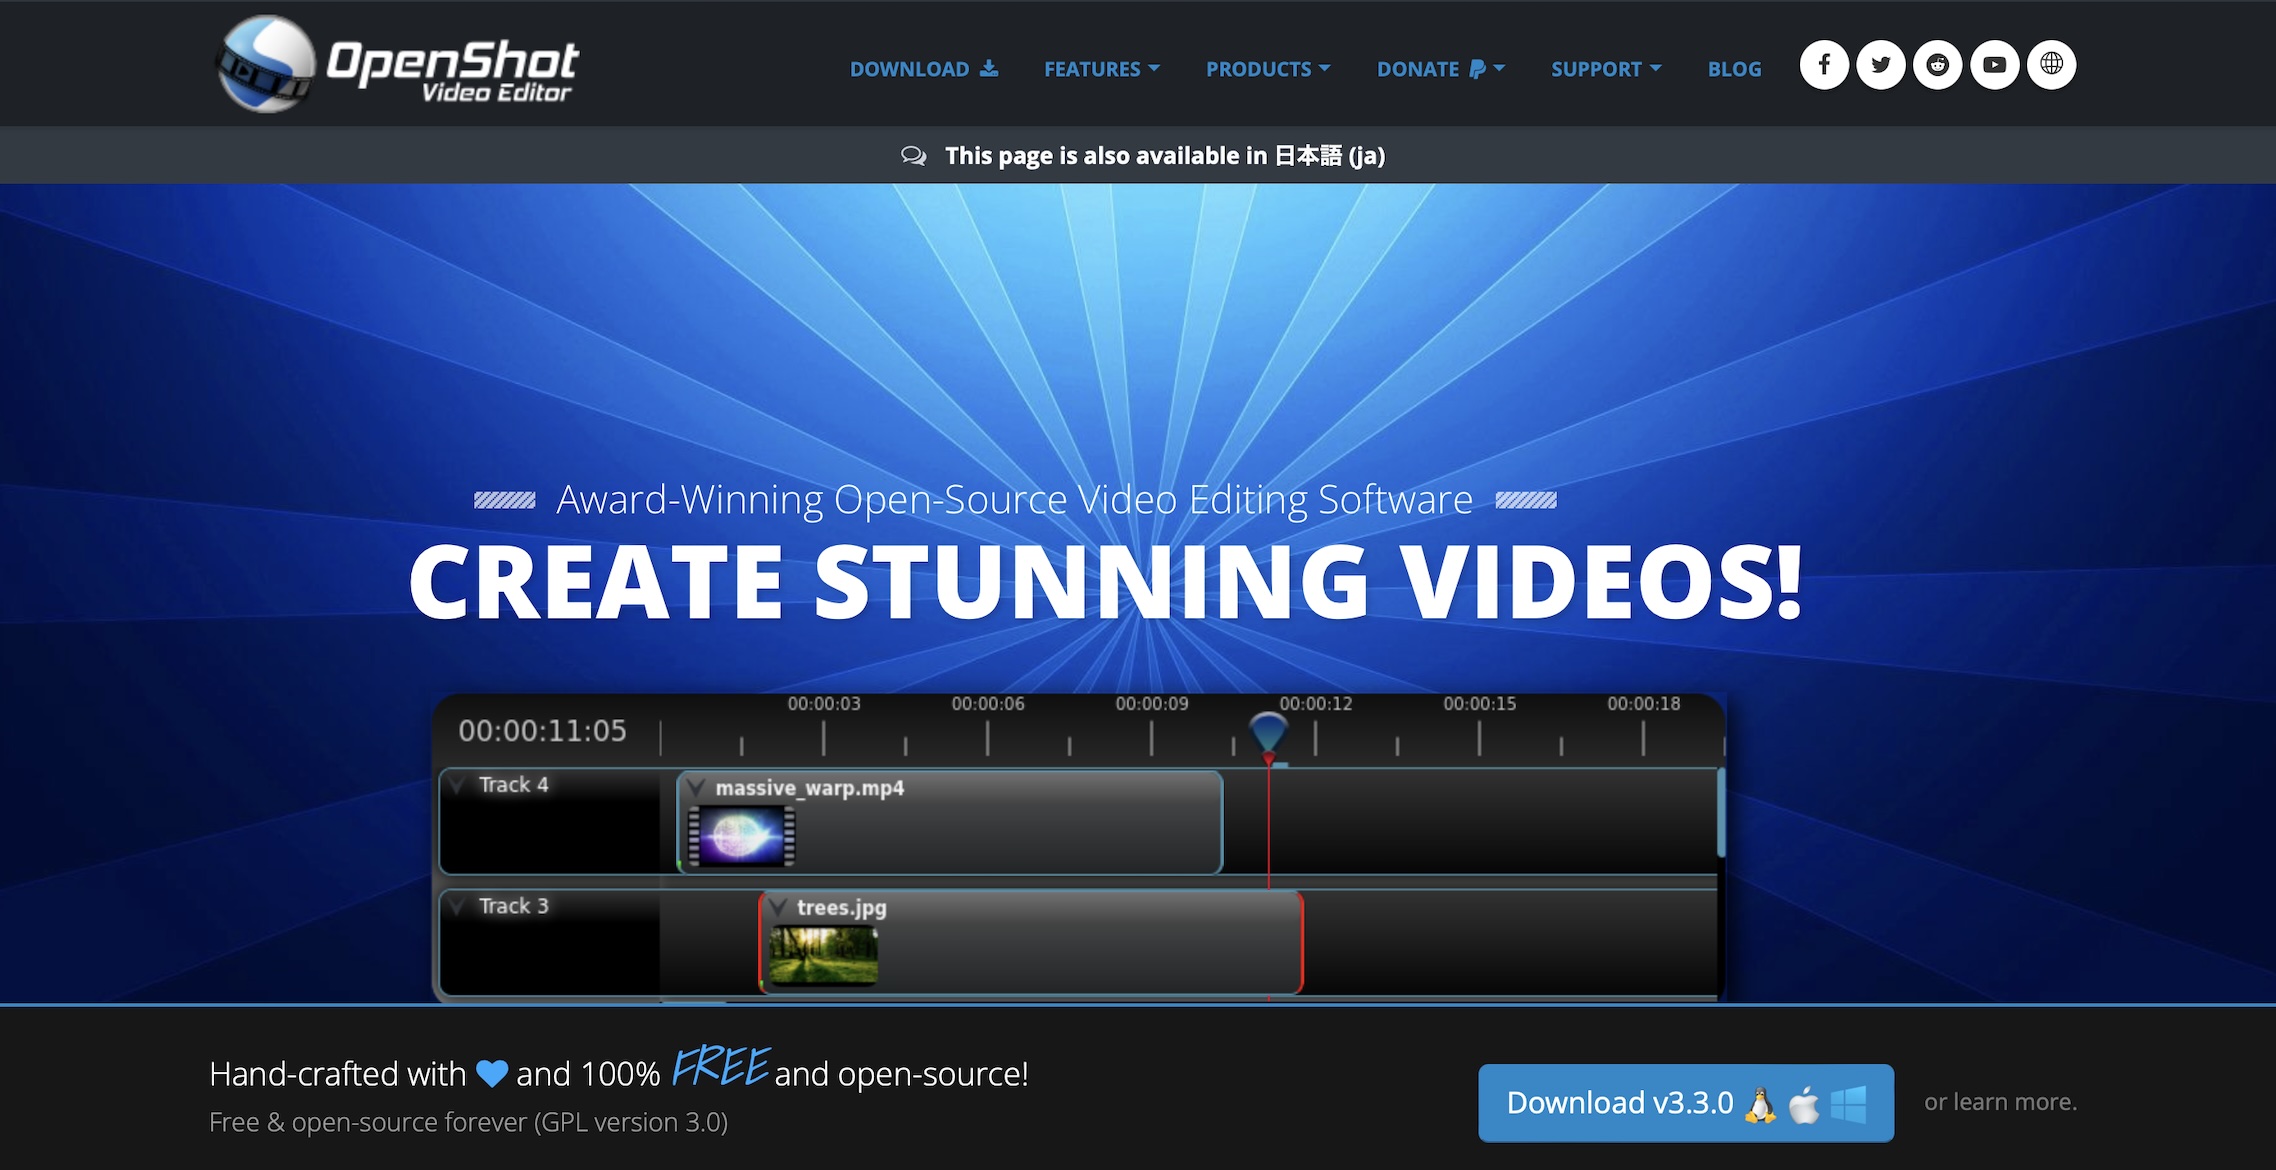This screenshot has height=1170, width=2276.
Task: Click the blue playhead marker on timeline
Action: pos(1268,734)
